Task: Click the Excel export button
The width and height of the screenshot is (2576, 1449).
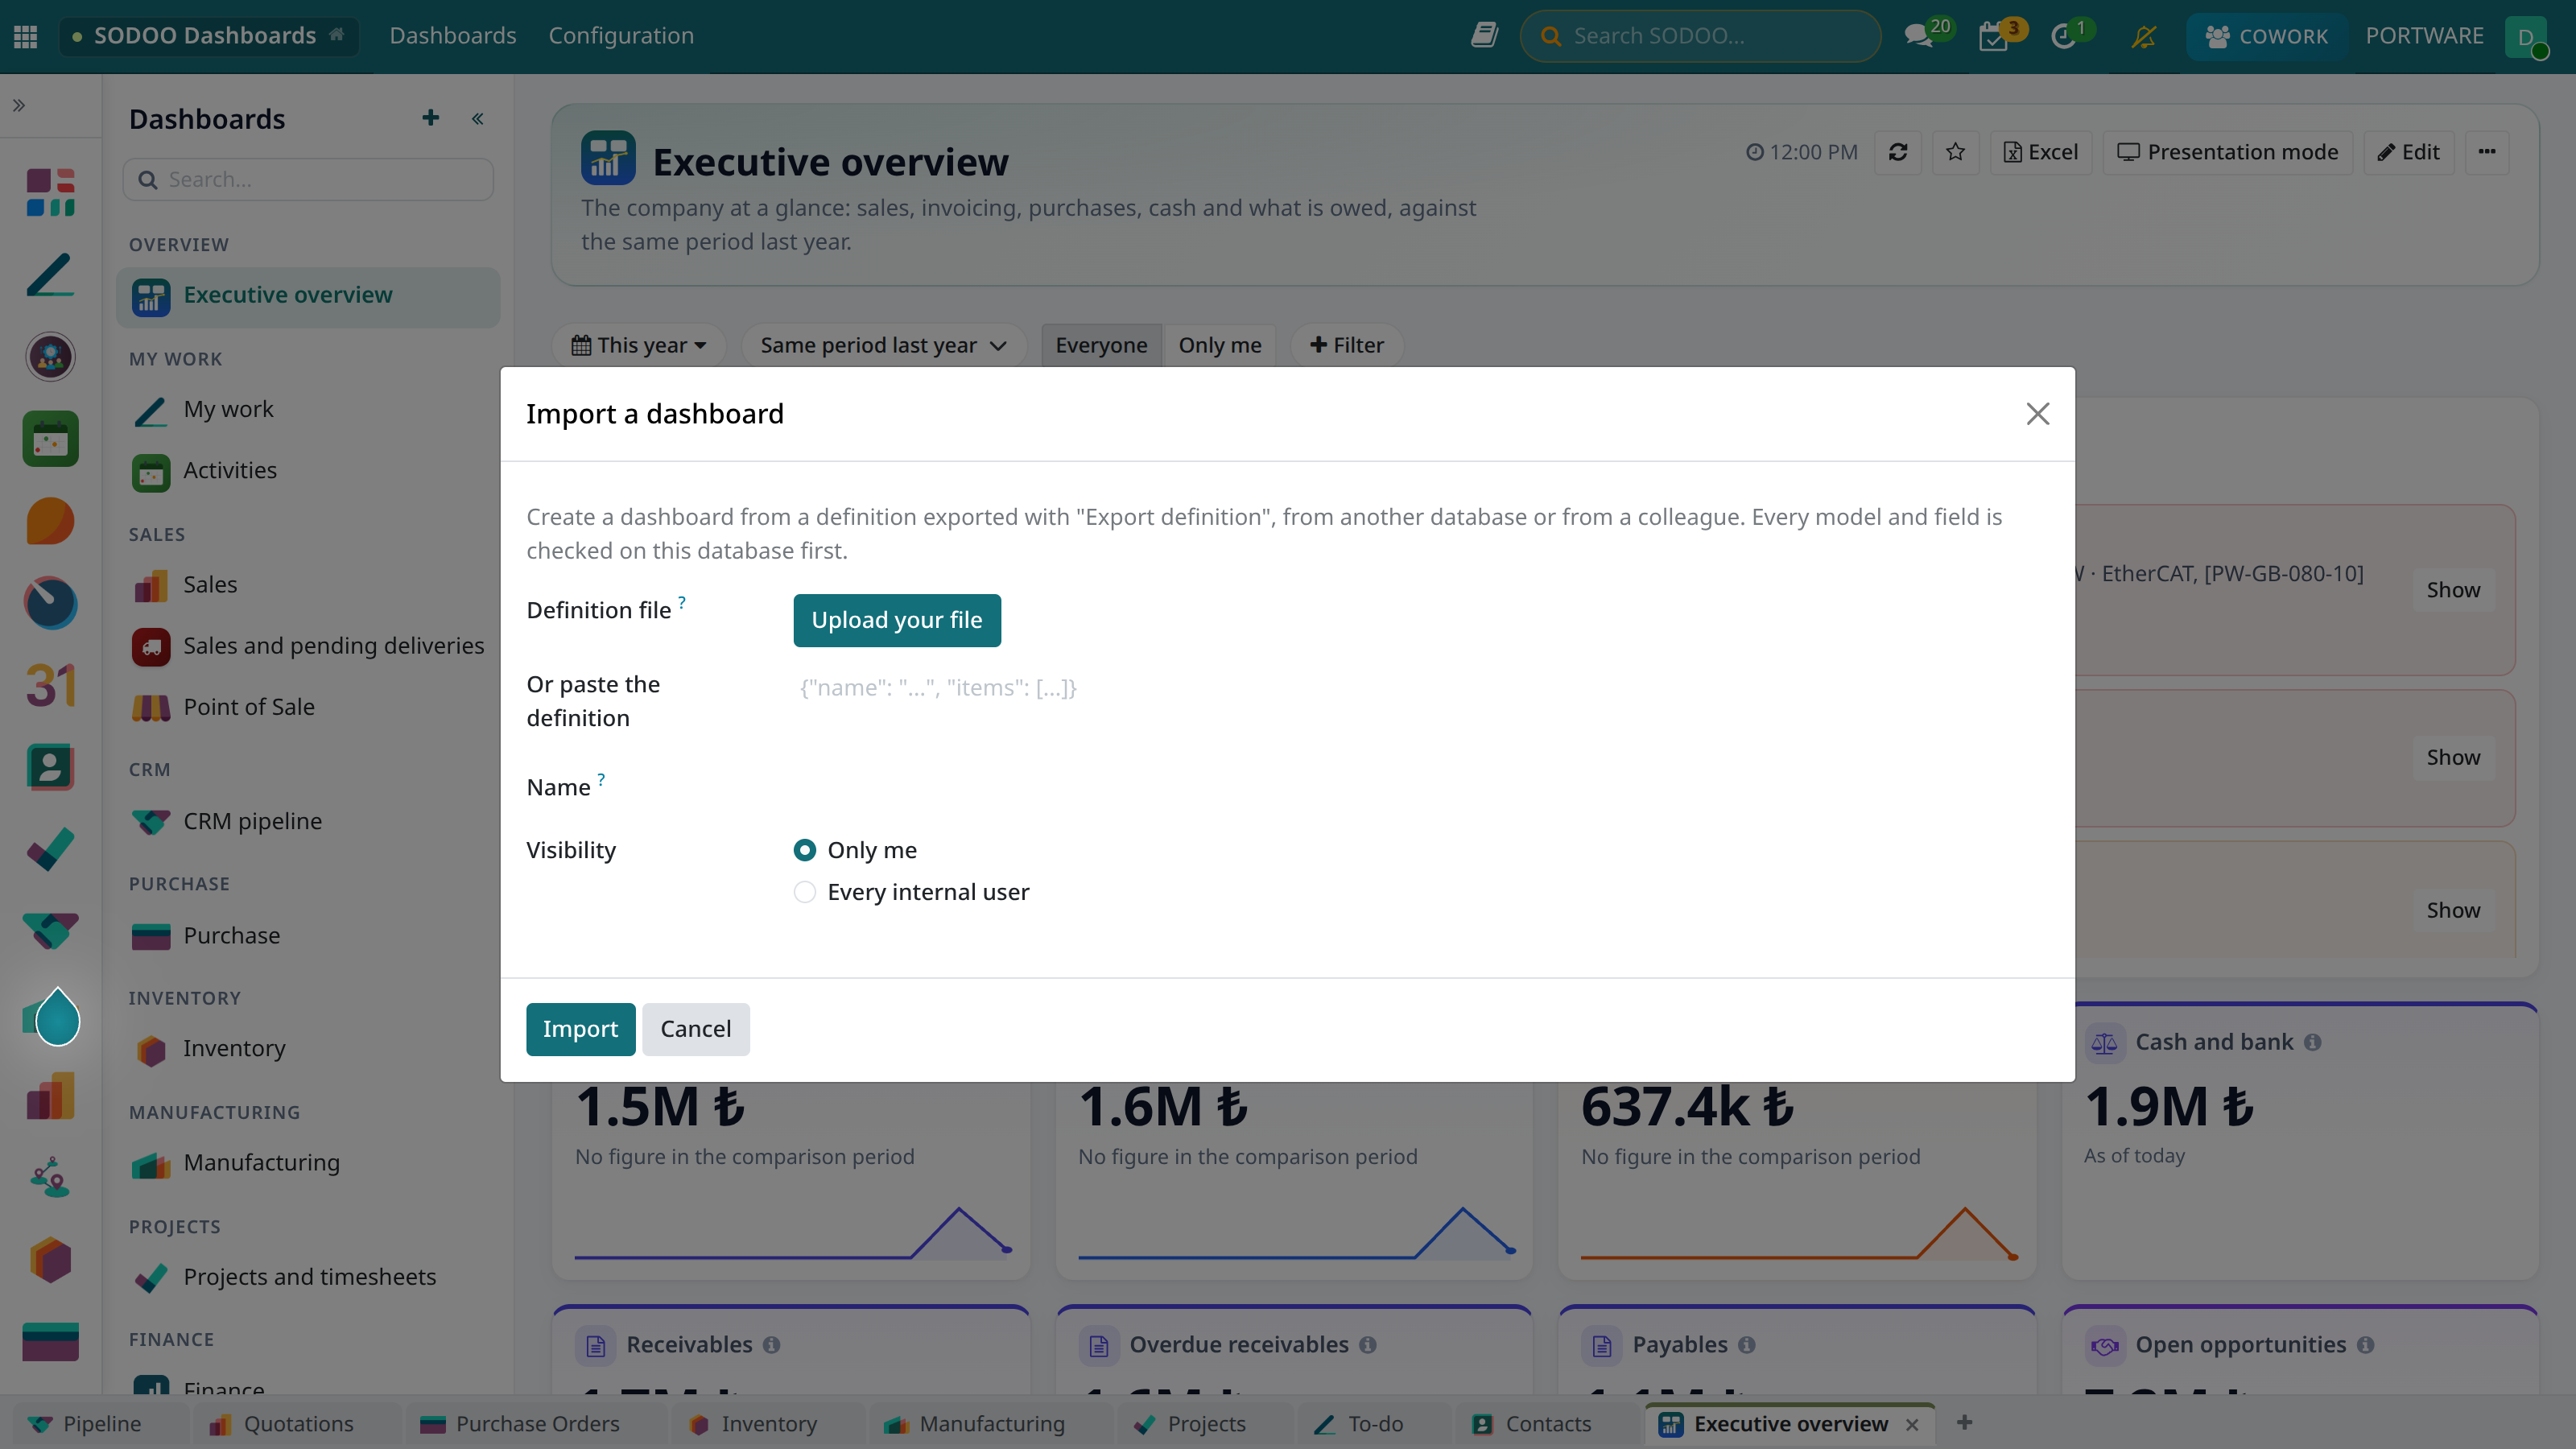Action: (x=2041, y=152)
